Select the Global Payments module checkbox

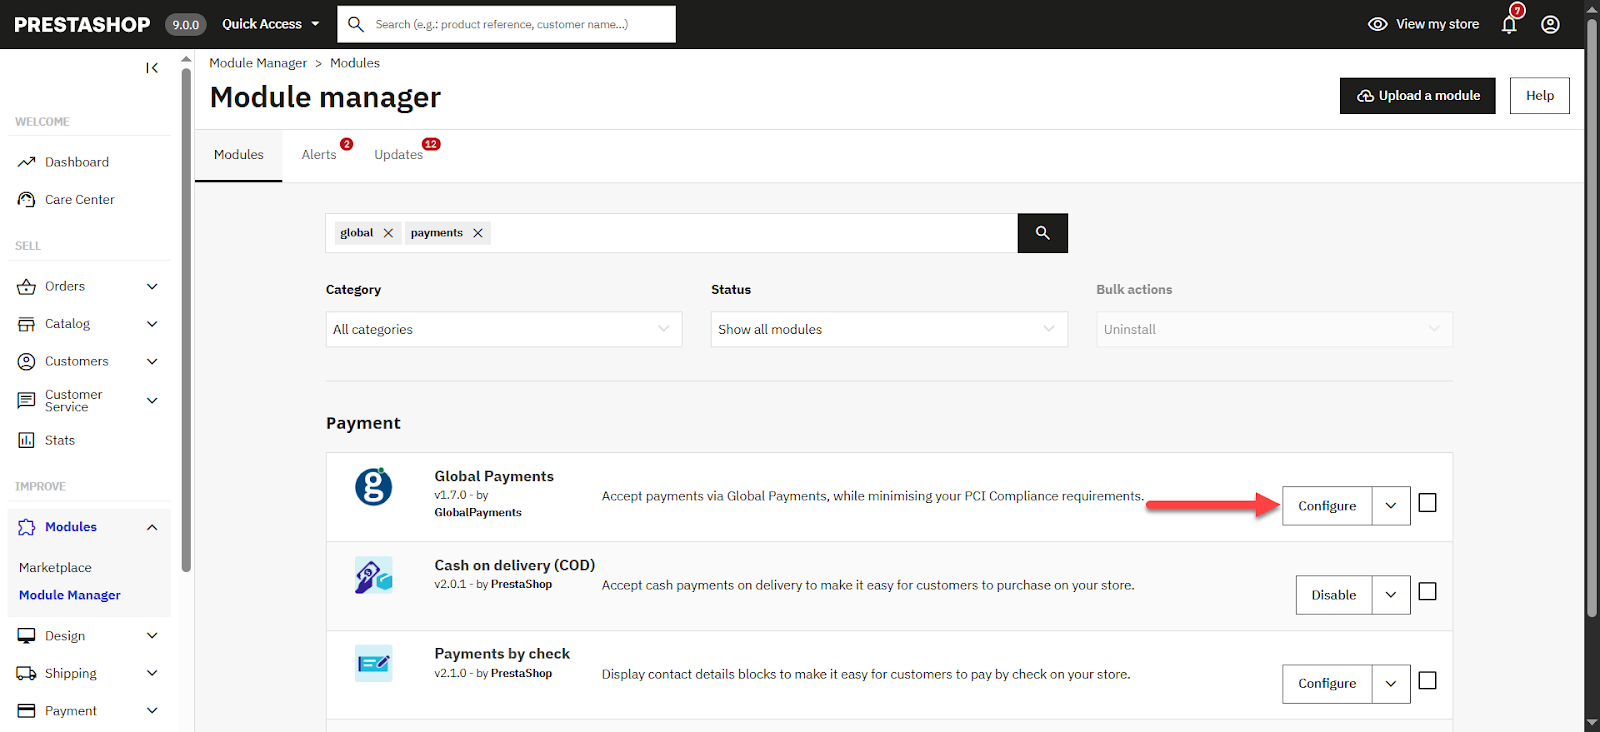pos(1428,503)
